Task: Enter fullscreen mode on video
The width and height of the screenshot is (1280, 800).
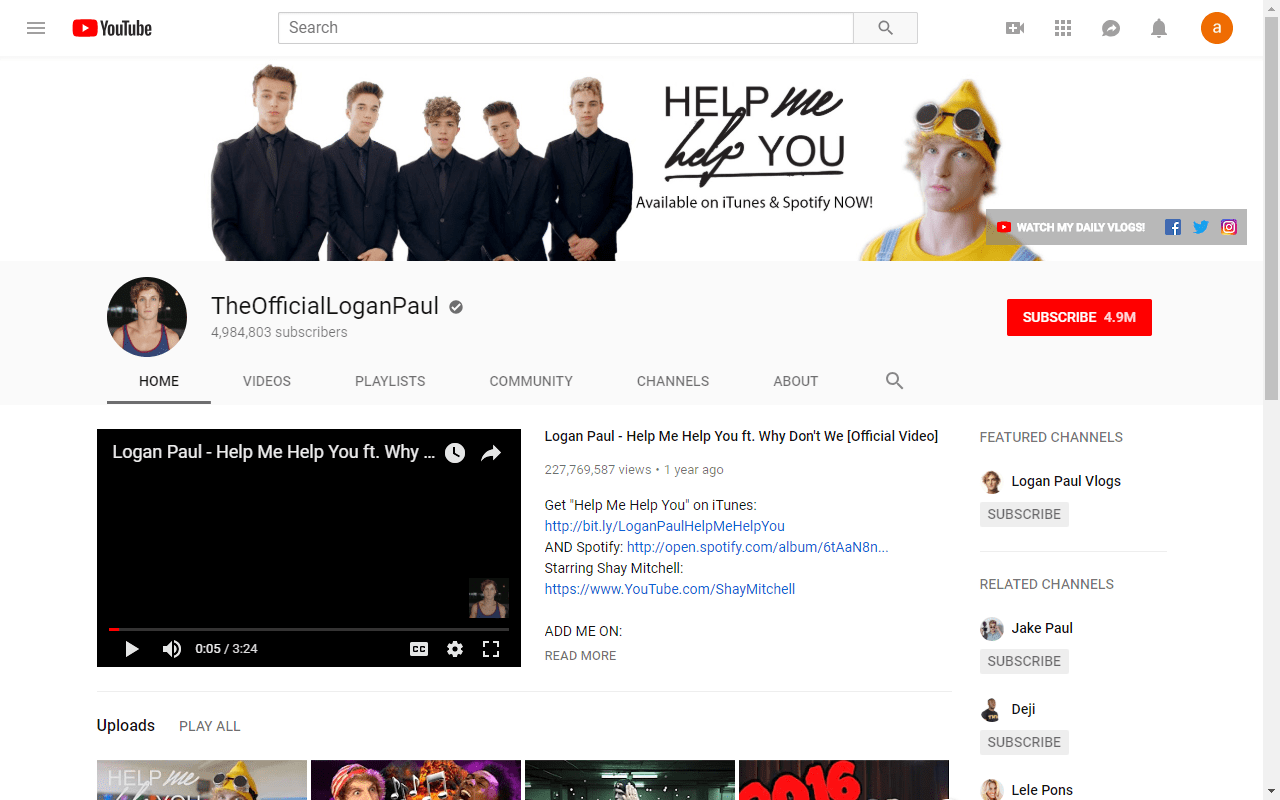Action: coord(491,649)
